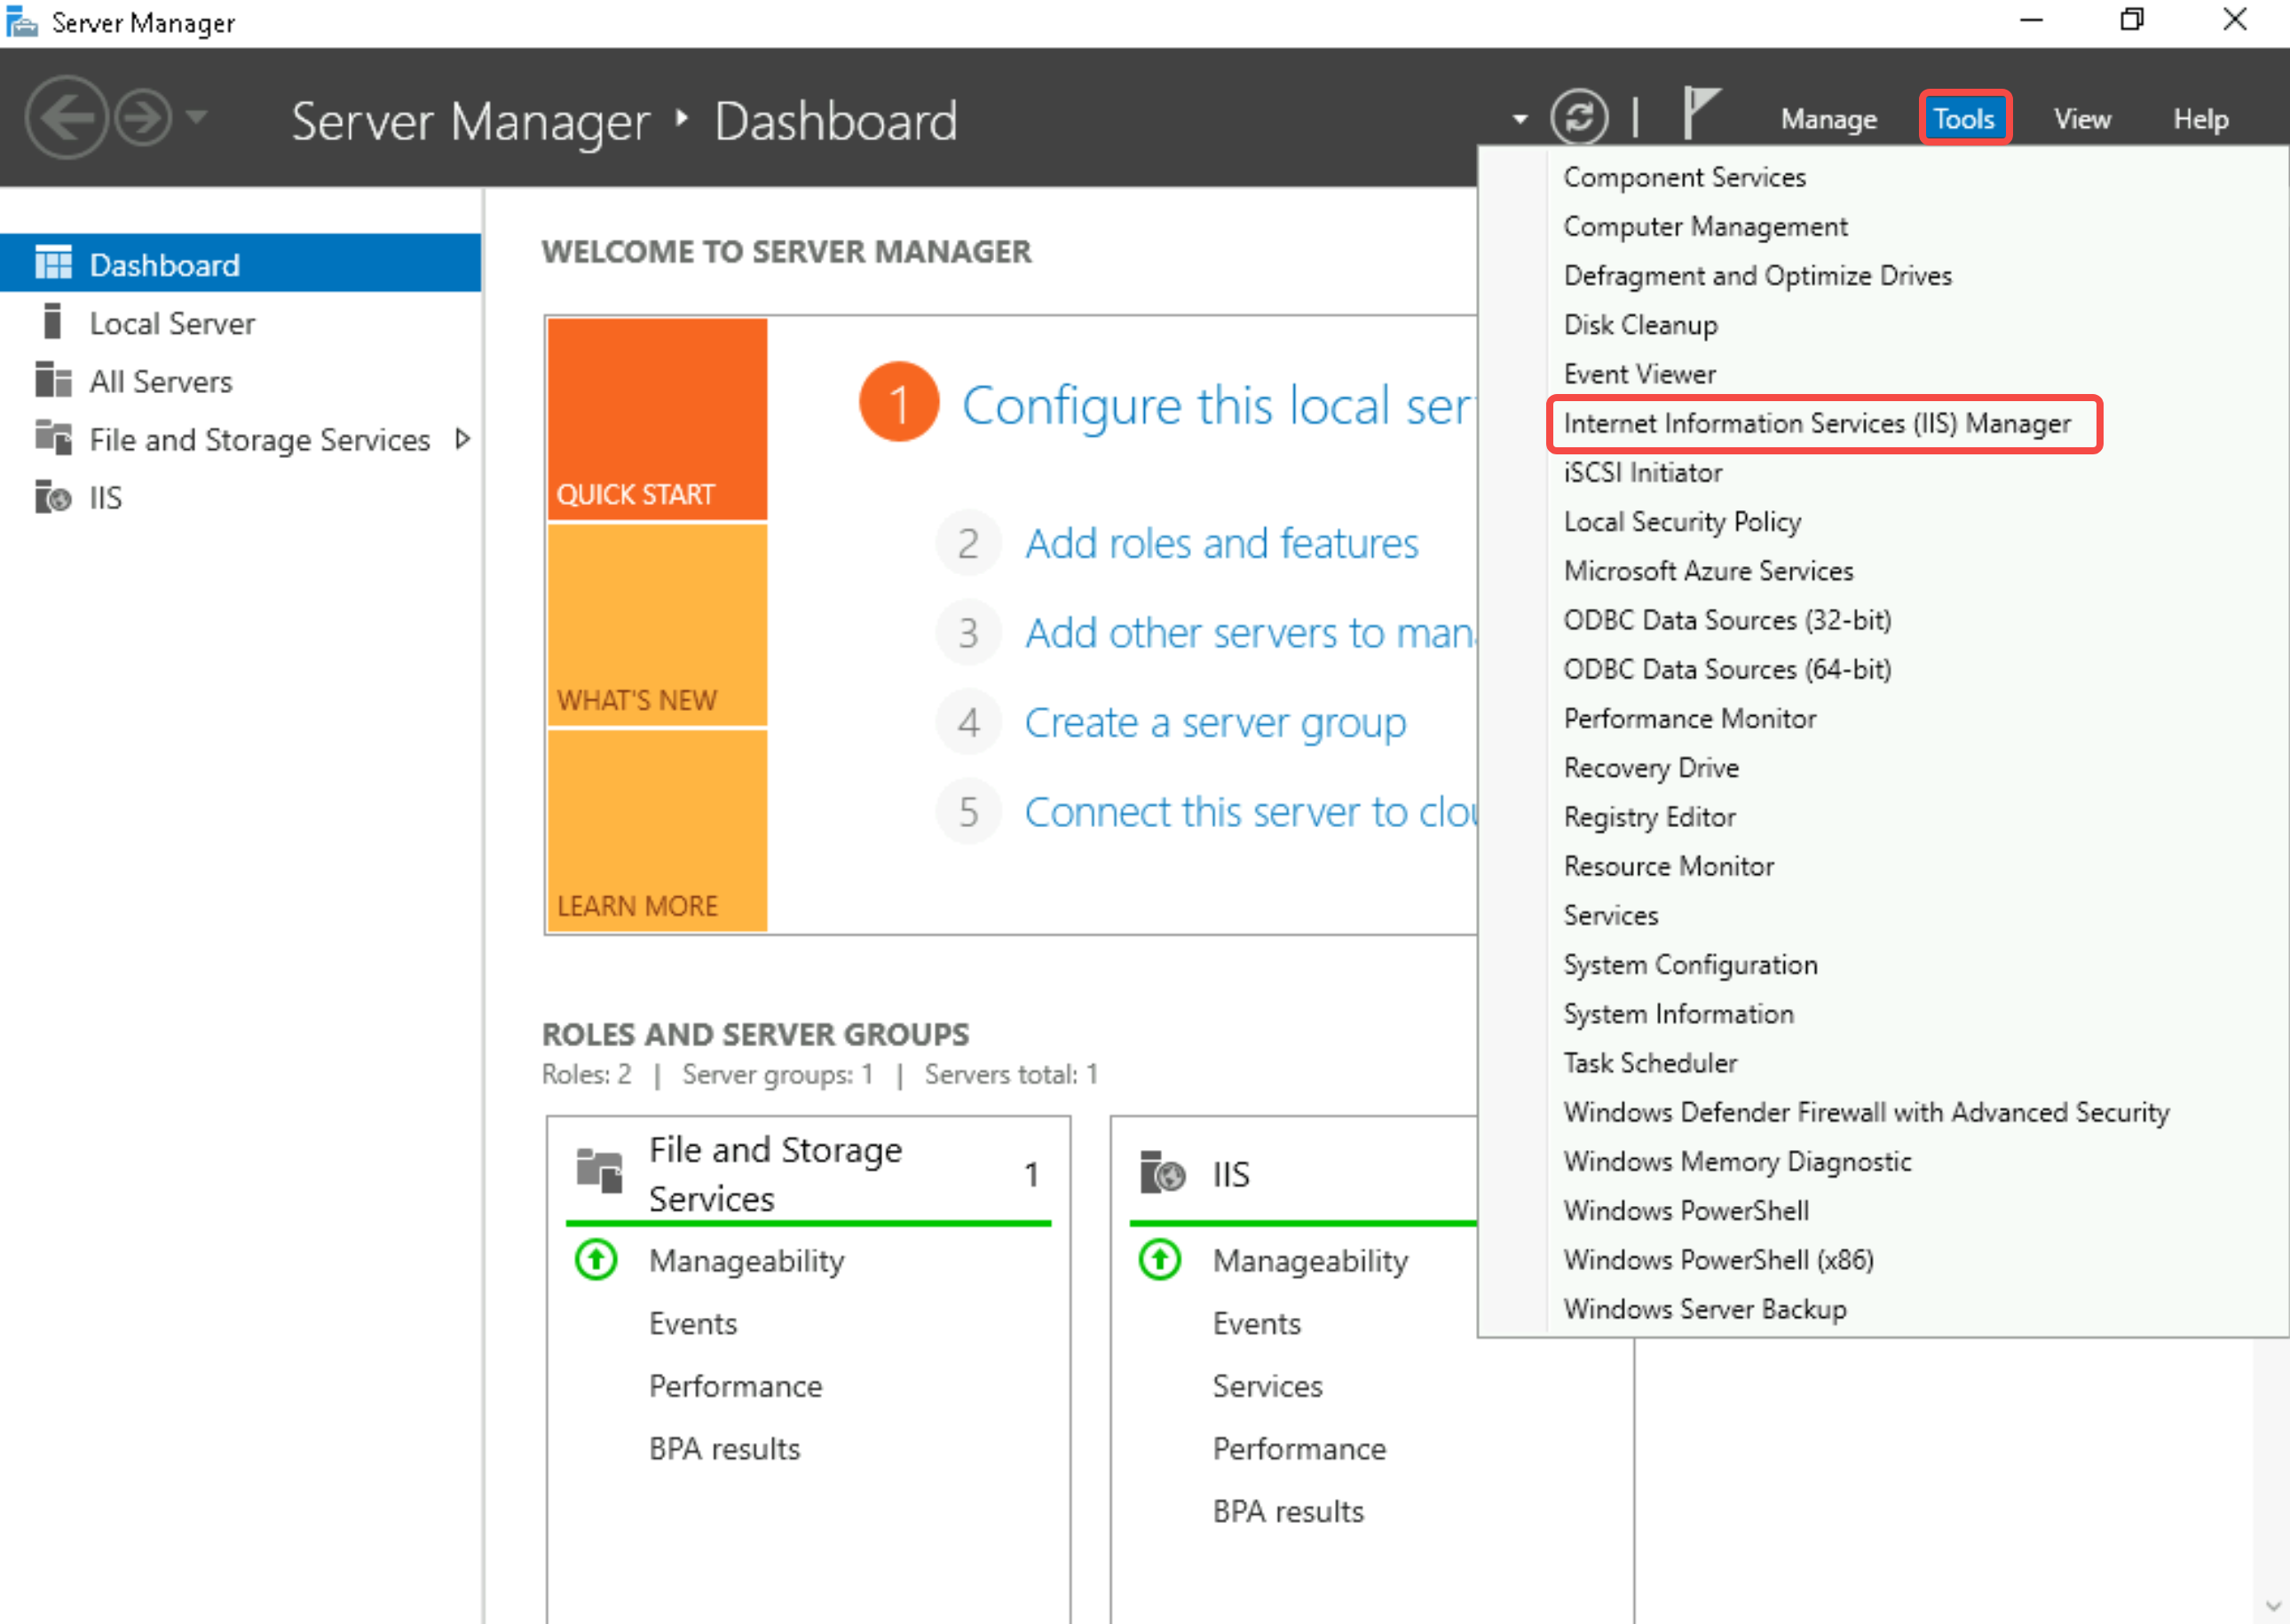The image size is (2290, 1624).
Task: Open File and Storage Services tile header
Action: 809,1172
